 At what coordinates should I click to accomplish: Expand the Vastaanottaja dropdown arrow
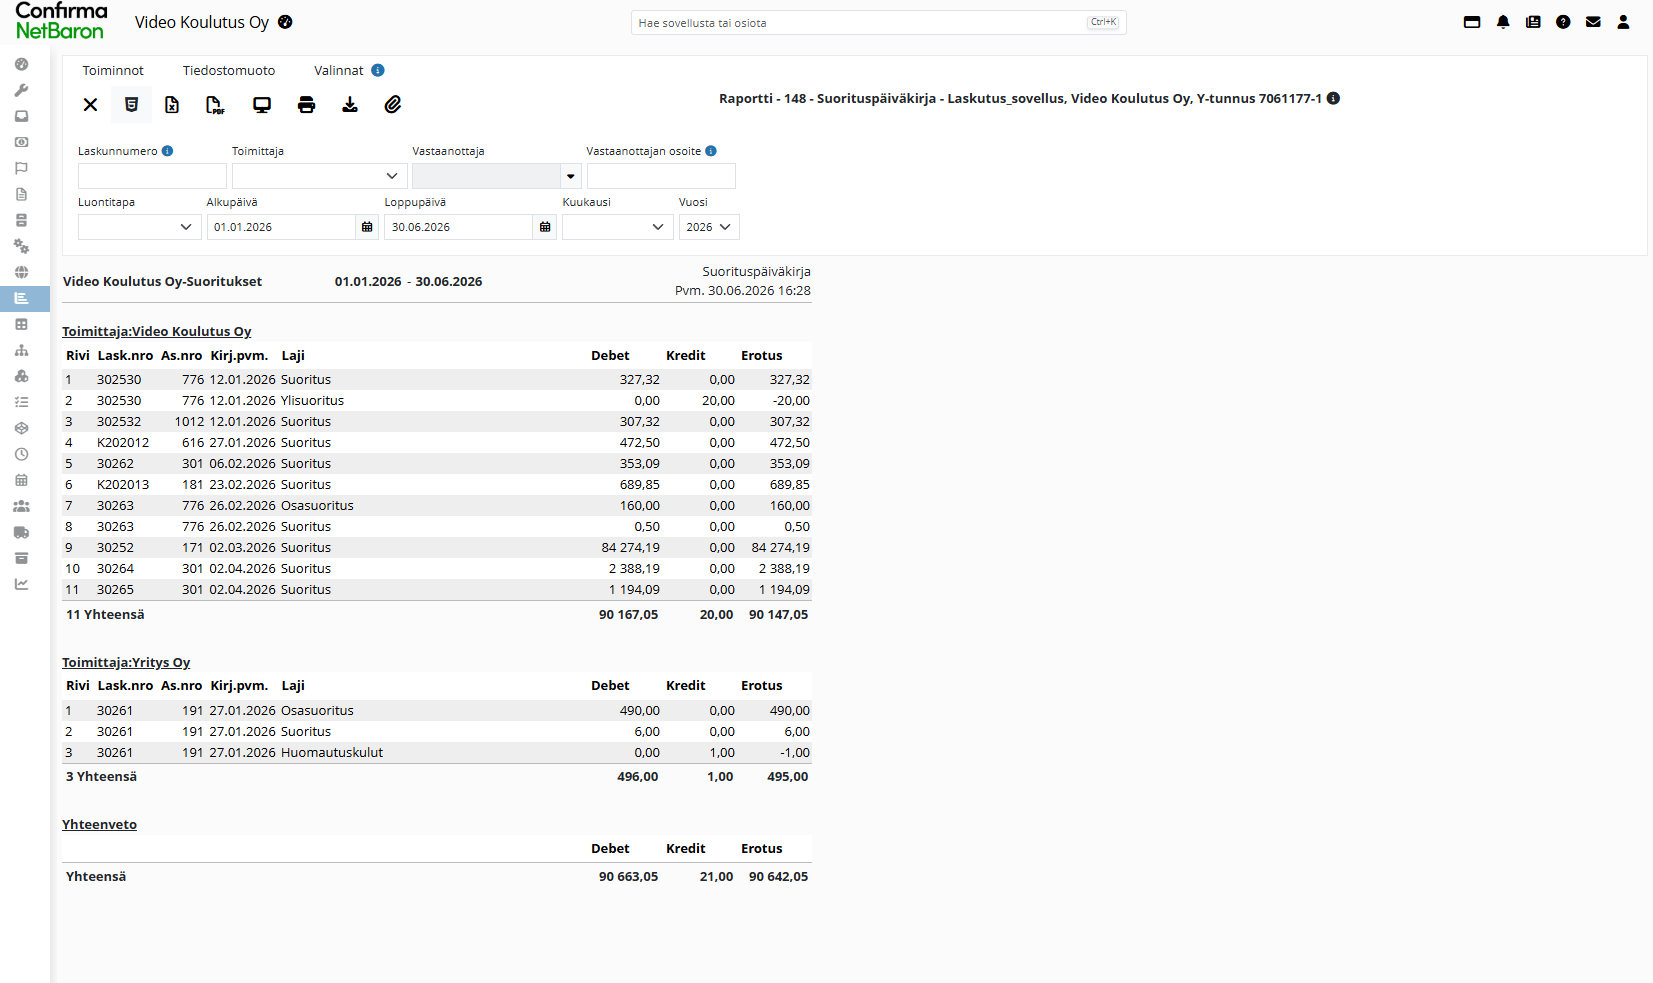click(x=570, y=176)
